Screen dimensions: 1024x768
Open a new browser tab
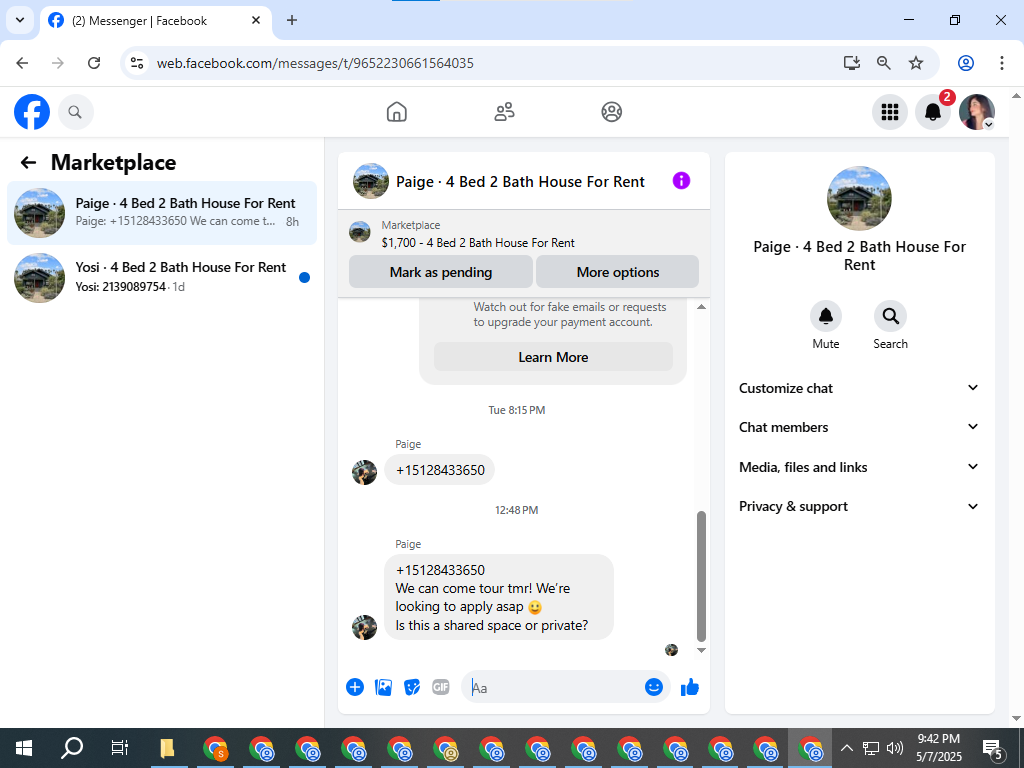click(292, 20)
